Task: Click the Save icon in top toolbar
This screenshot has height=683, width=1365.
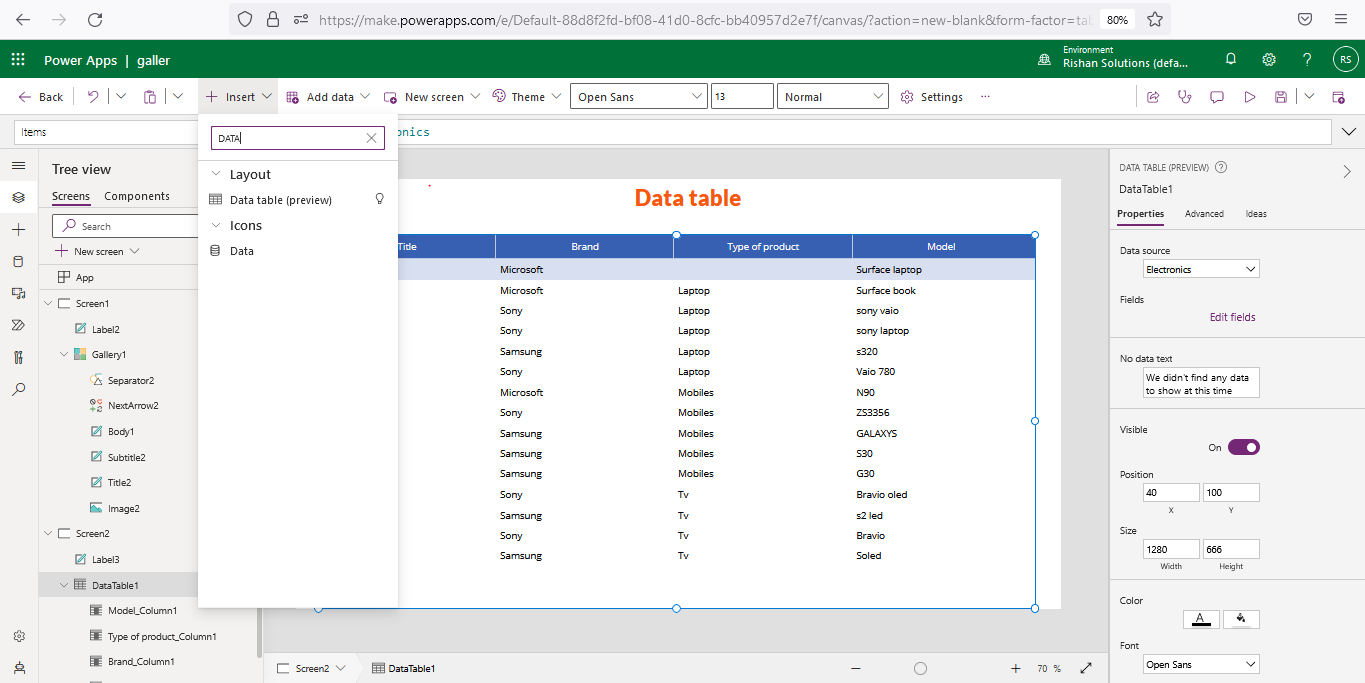Action: pos(1280,97)
